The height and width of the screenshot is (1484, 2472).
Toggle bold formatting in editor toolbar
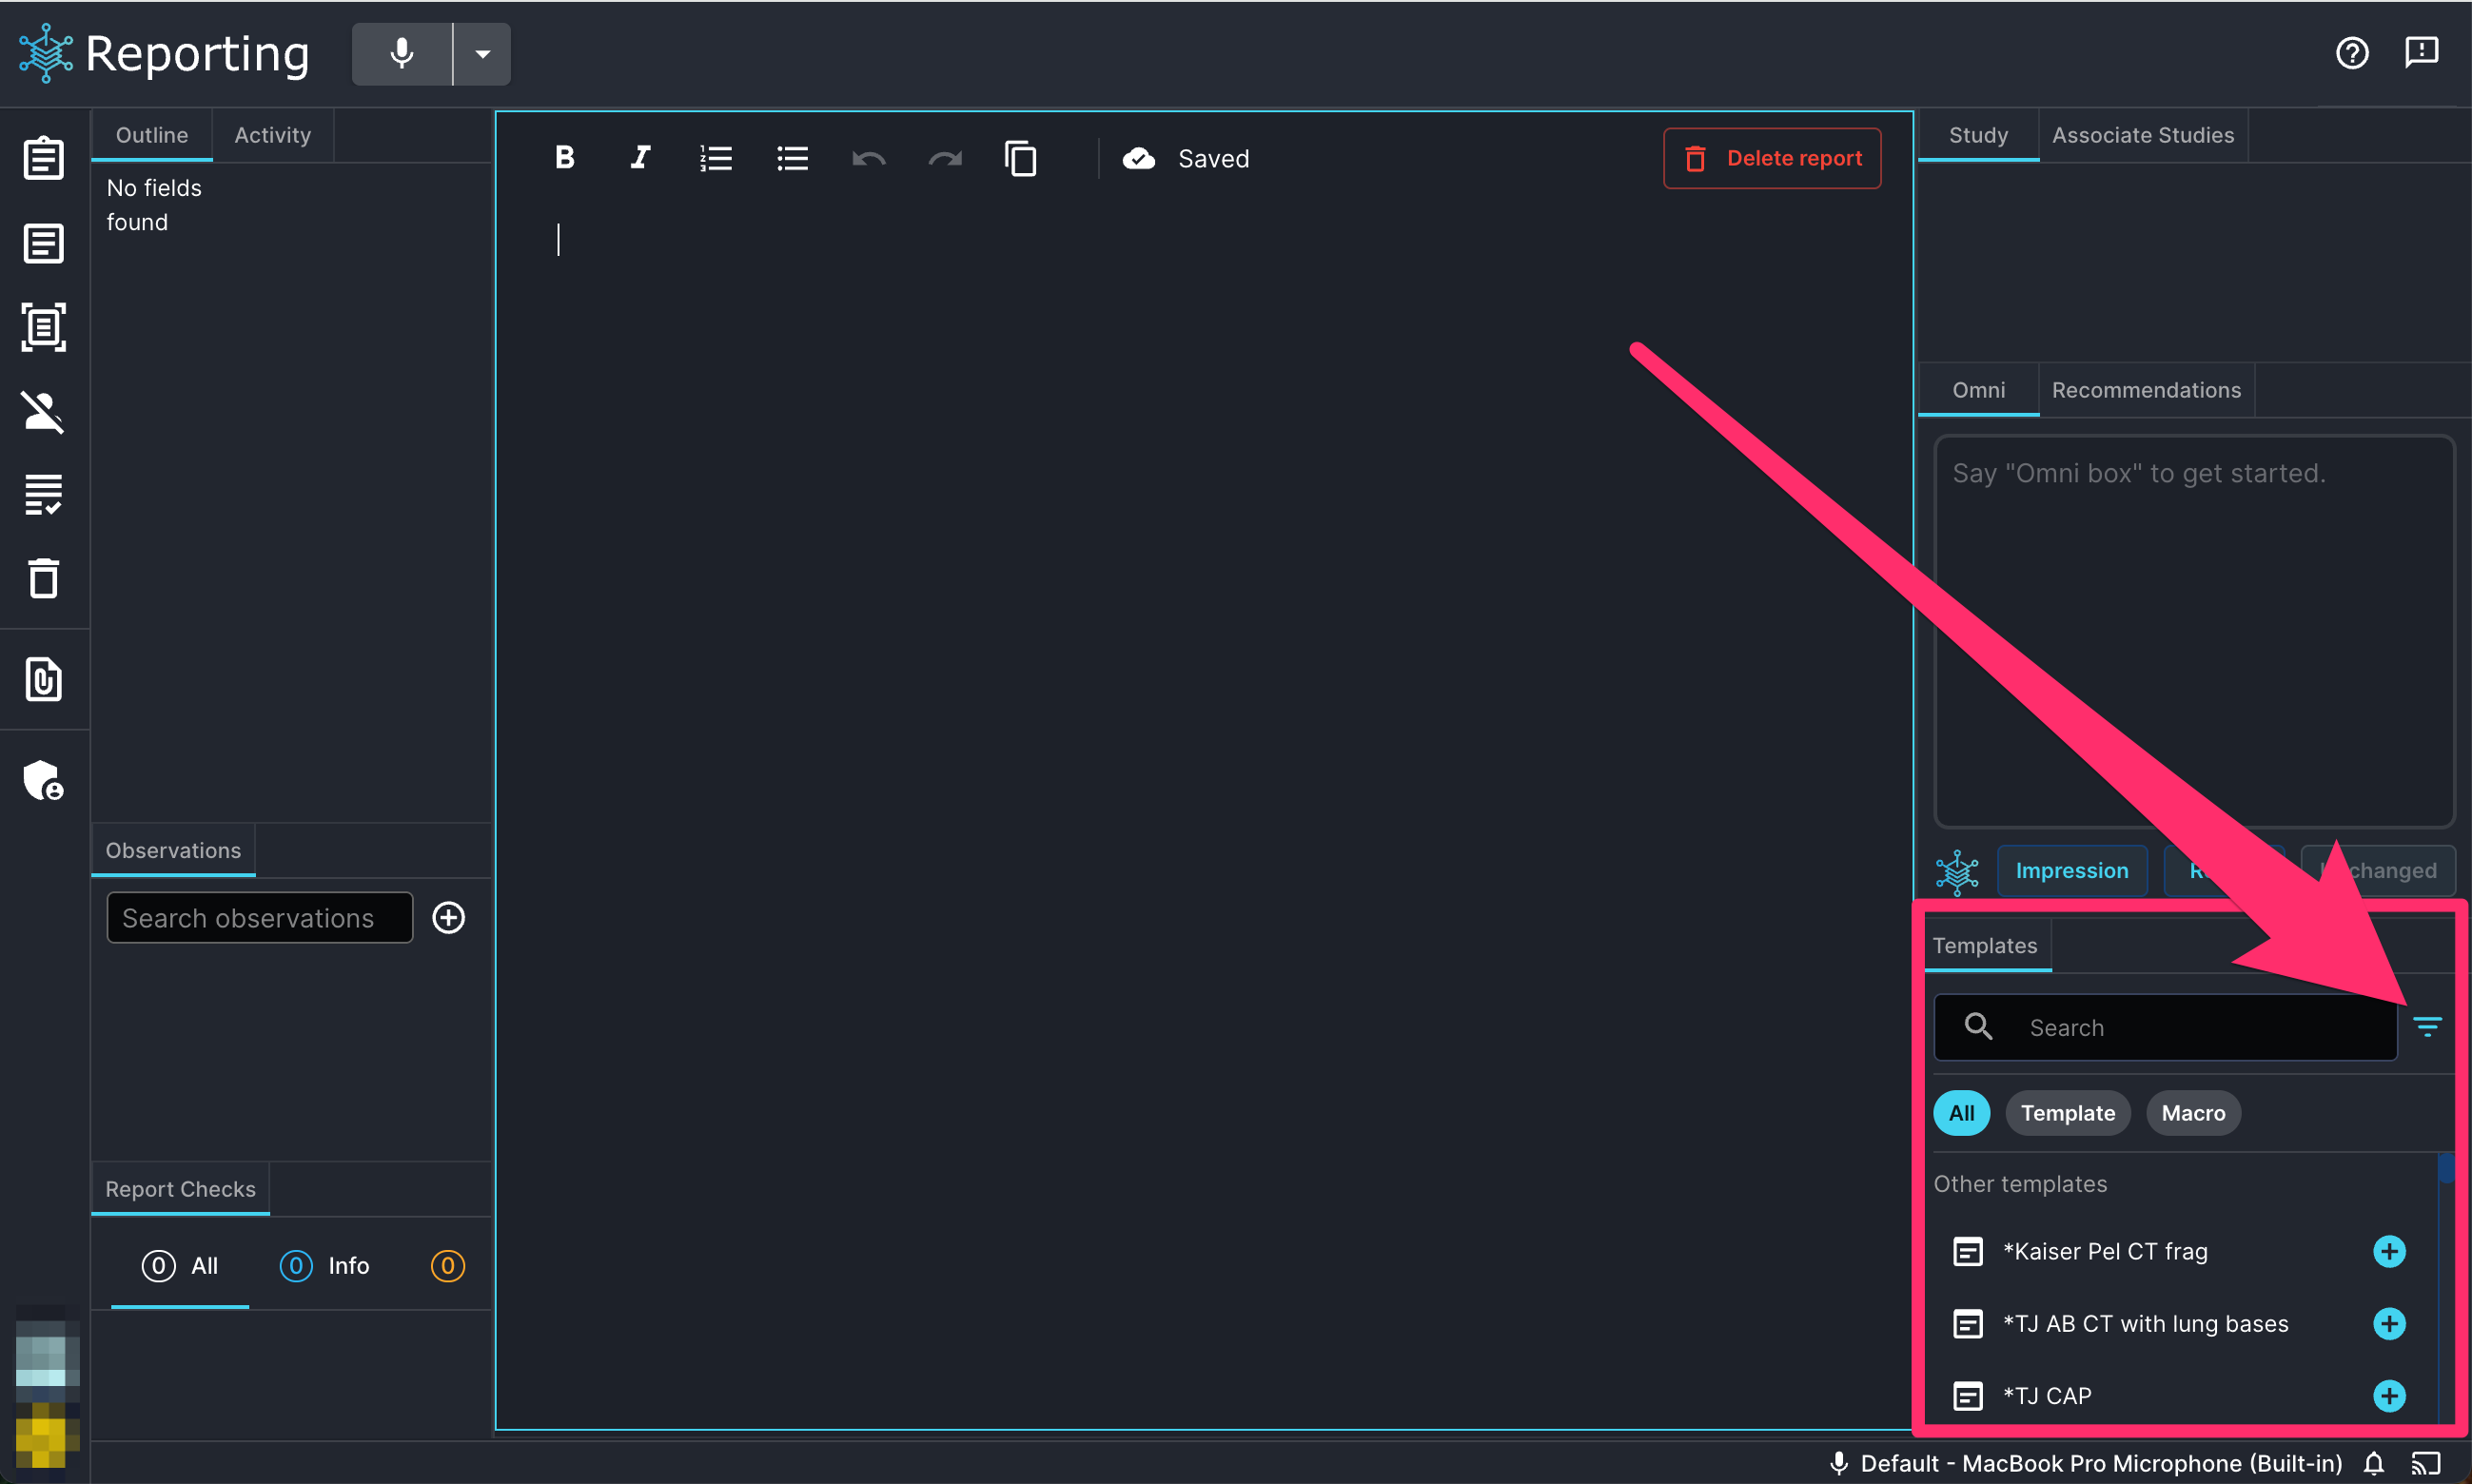coord(564,158)
